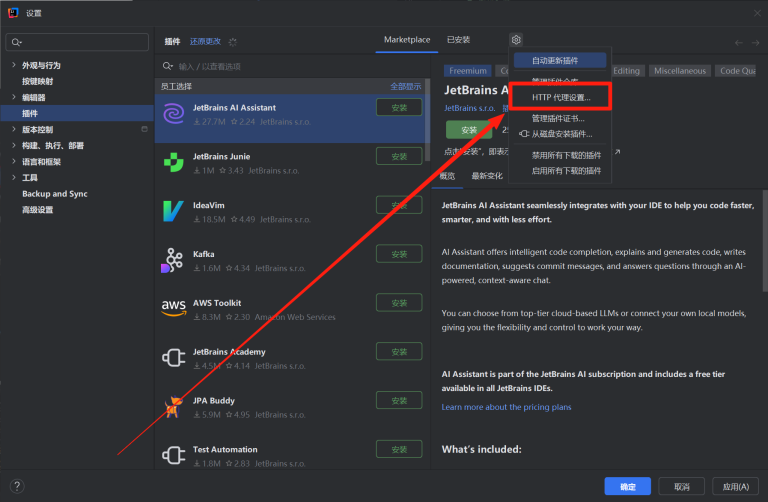Screen dimensions: 768x502
Task: Click 安装 button for IdeaVim
Action: [399, 205]
